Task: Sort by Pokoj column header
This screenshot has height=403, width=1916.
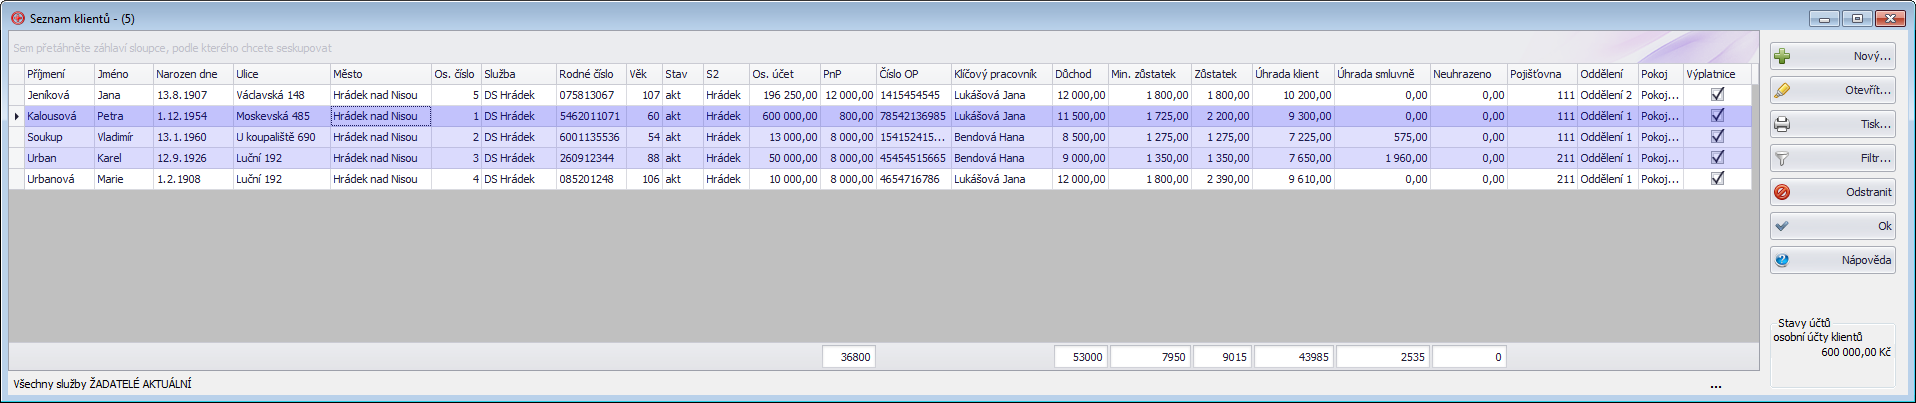Action: click(x=1660, y=74)
